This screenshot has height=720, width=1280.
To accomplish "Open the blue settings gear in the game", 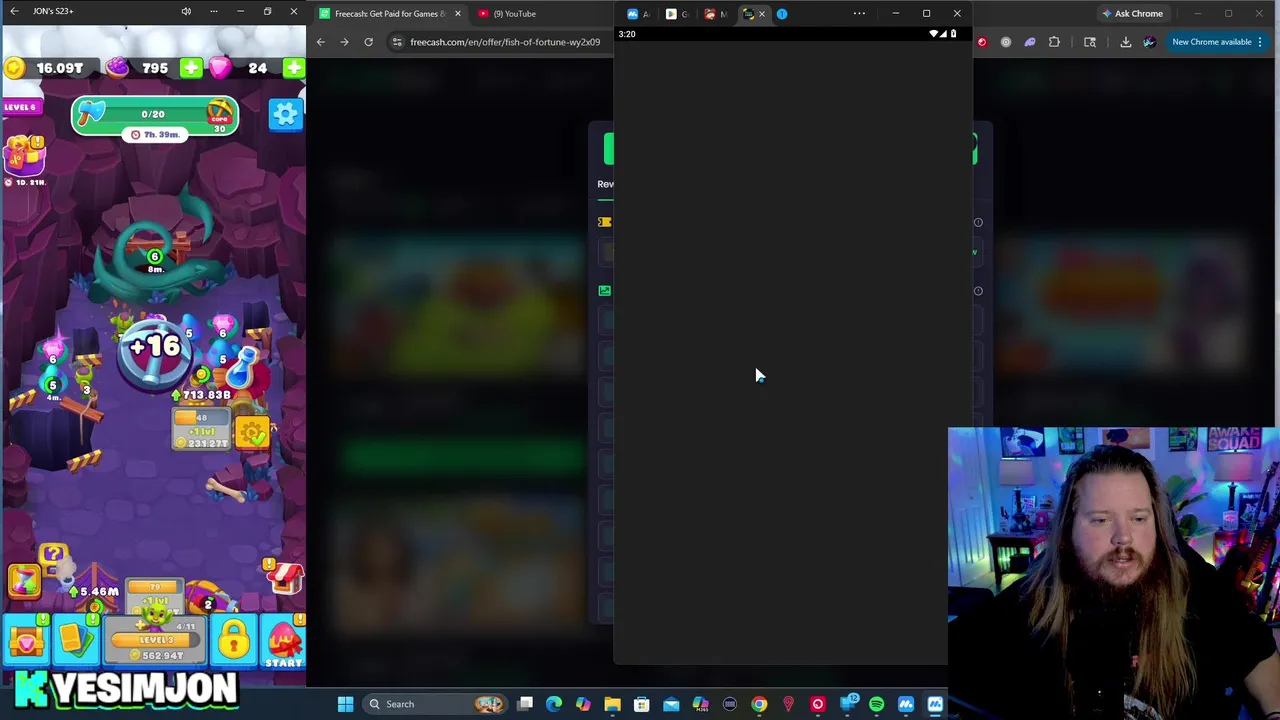I will [285, 114].
